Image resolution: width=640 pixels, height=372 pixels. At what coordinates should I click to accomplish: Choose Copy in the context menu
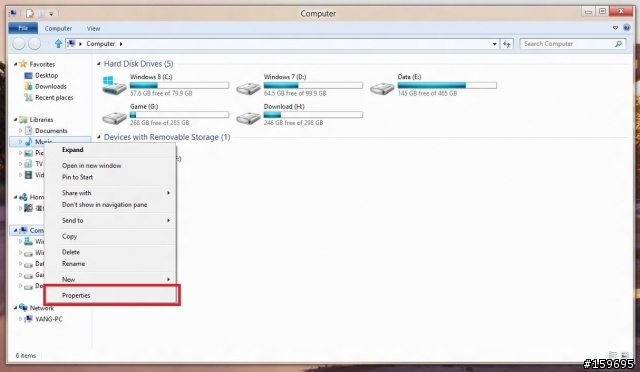coord(110,236)
